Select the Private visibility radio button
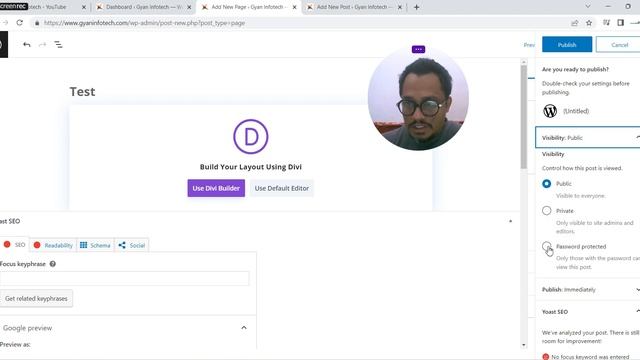 click(547, 211)
